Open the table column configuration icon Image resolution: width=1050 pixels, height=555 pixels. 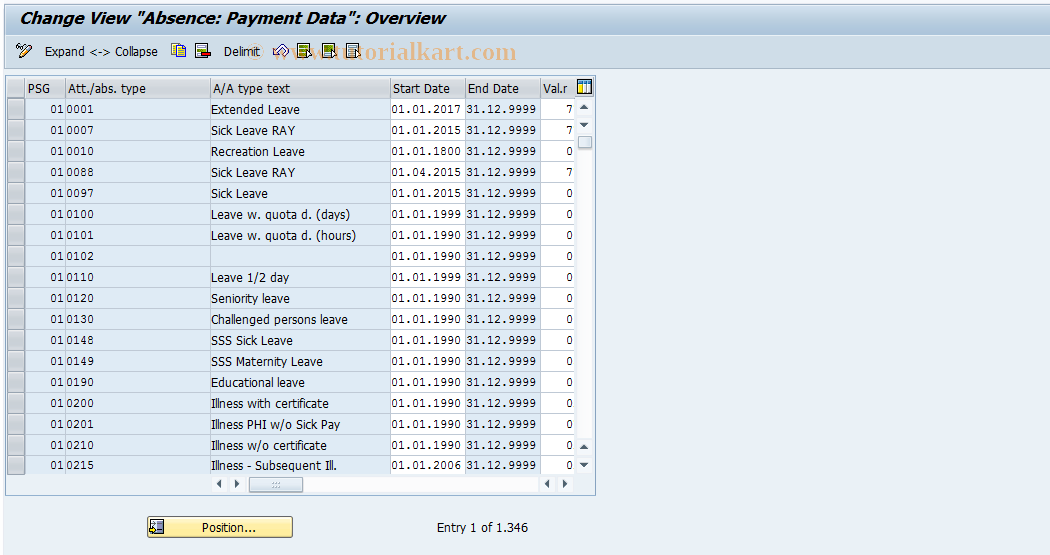coord(584,87)
